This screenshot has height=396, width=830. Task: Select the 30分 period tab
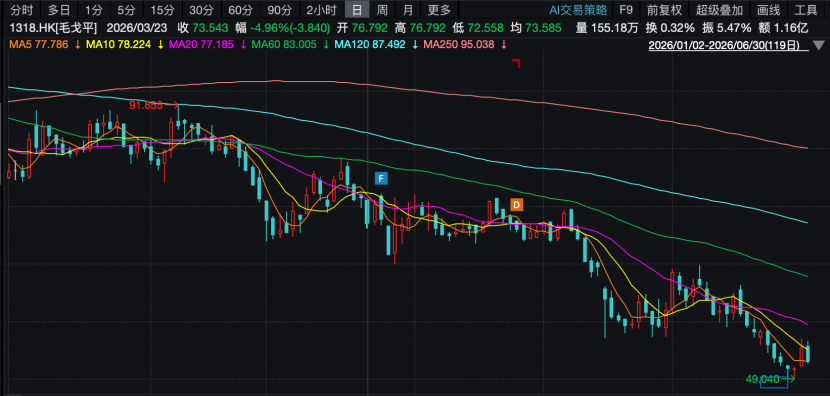(201, 9)
